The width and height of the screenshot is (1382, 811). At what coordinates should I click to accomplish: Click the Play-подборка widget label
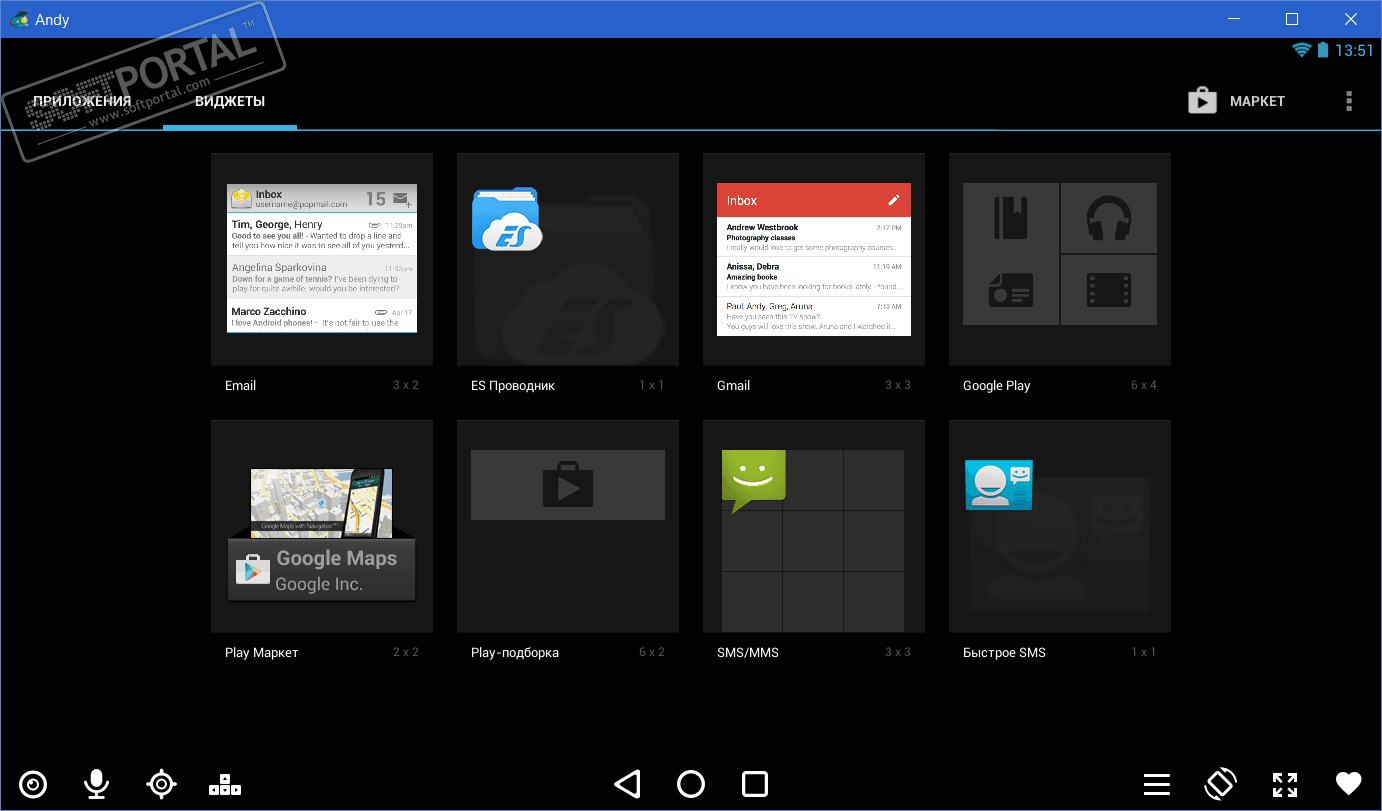click(x=515, y=652)
